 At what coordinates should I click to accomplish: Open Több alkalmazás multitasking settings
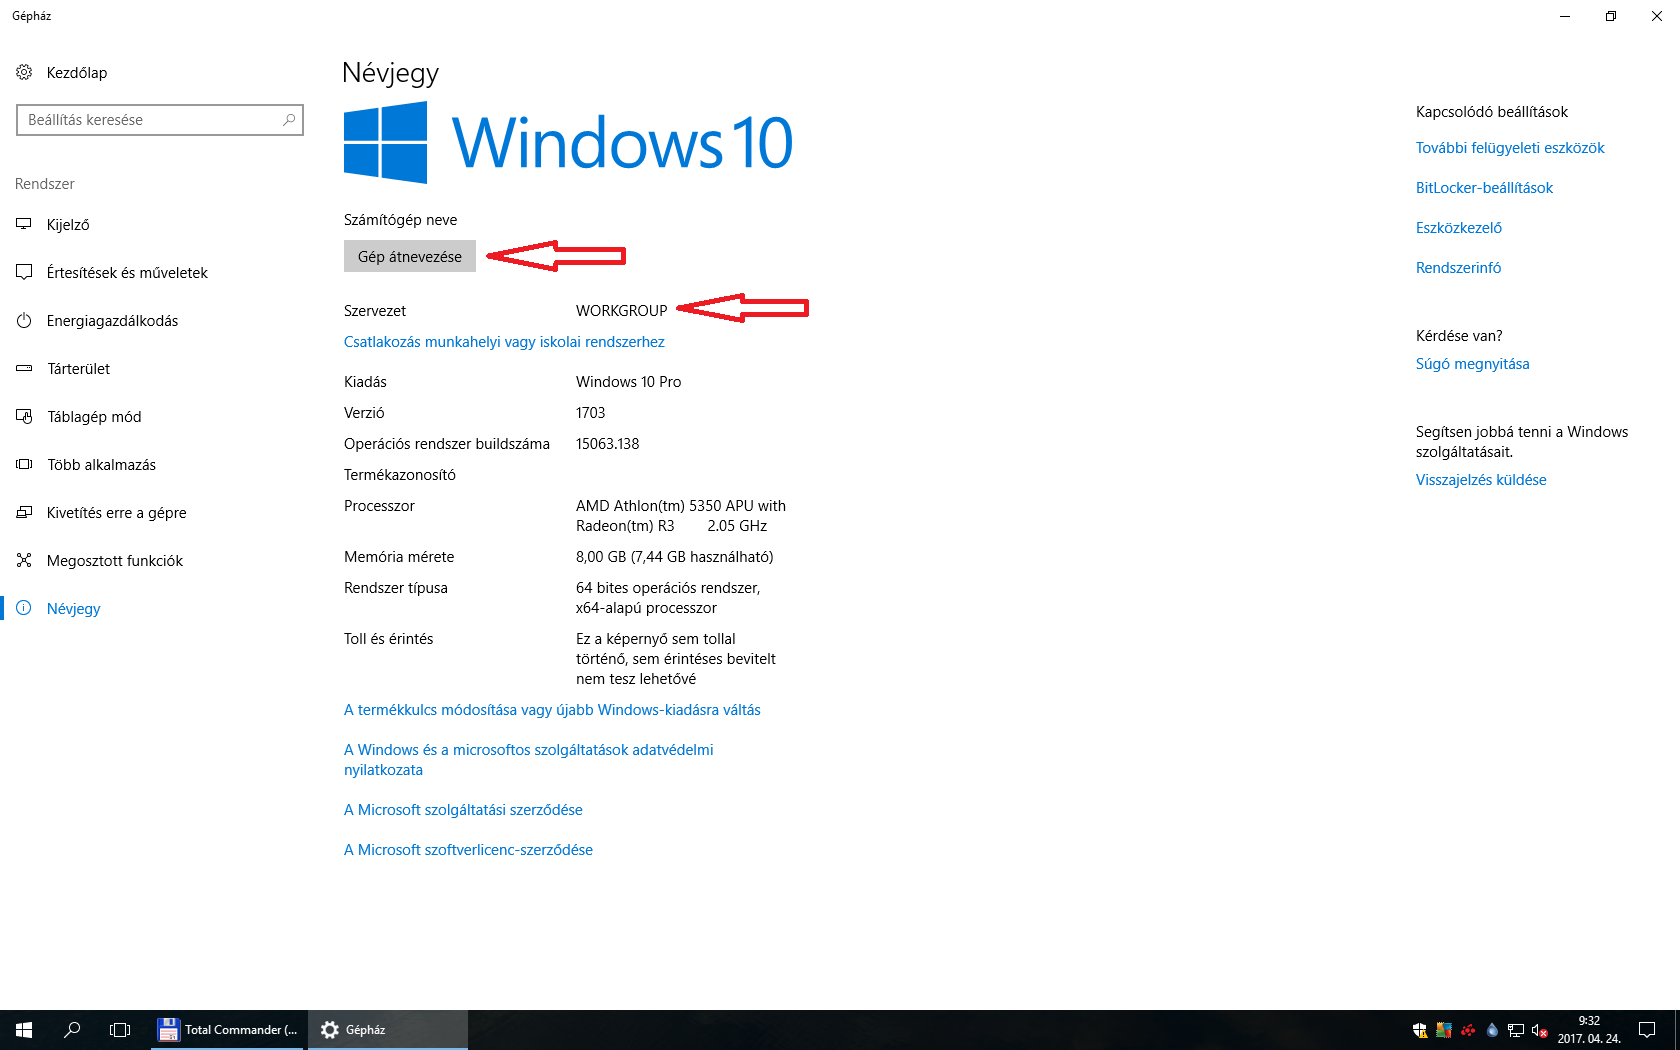[x=101, y=465]
